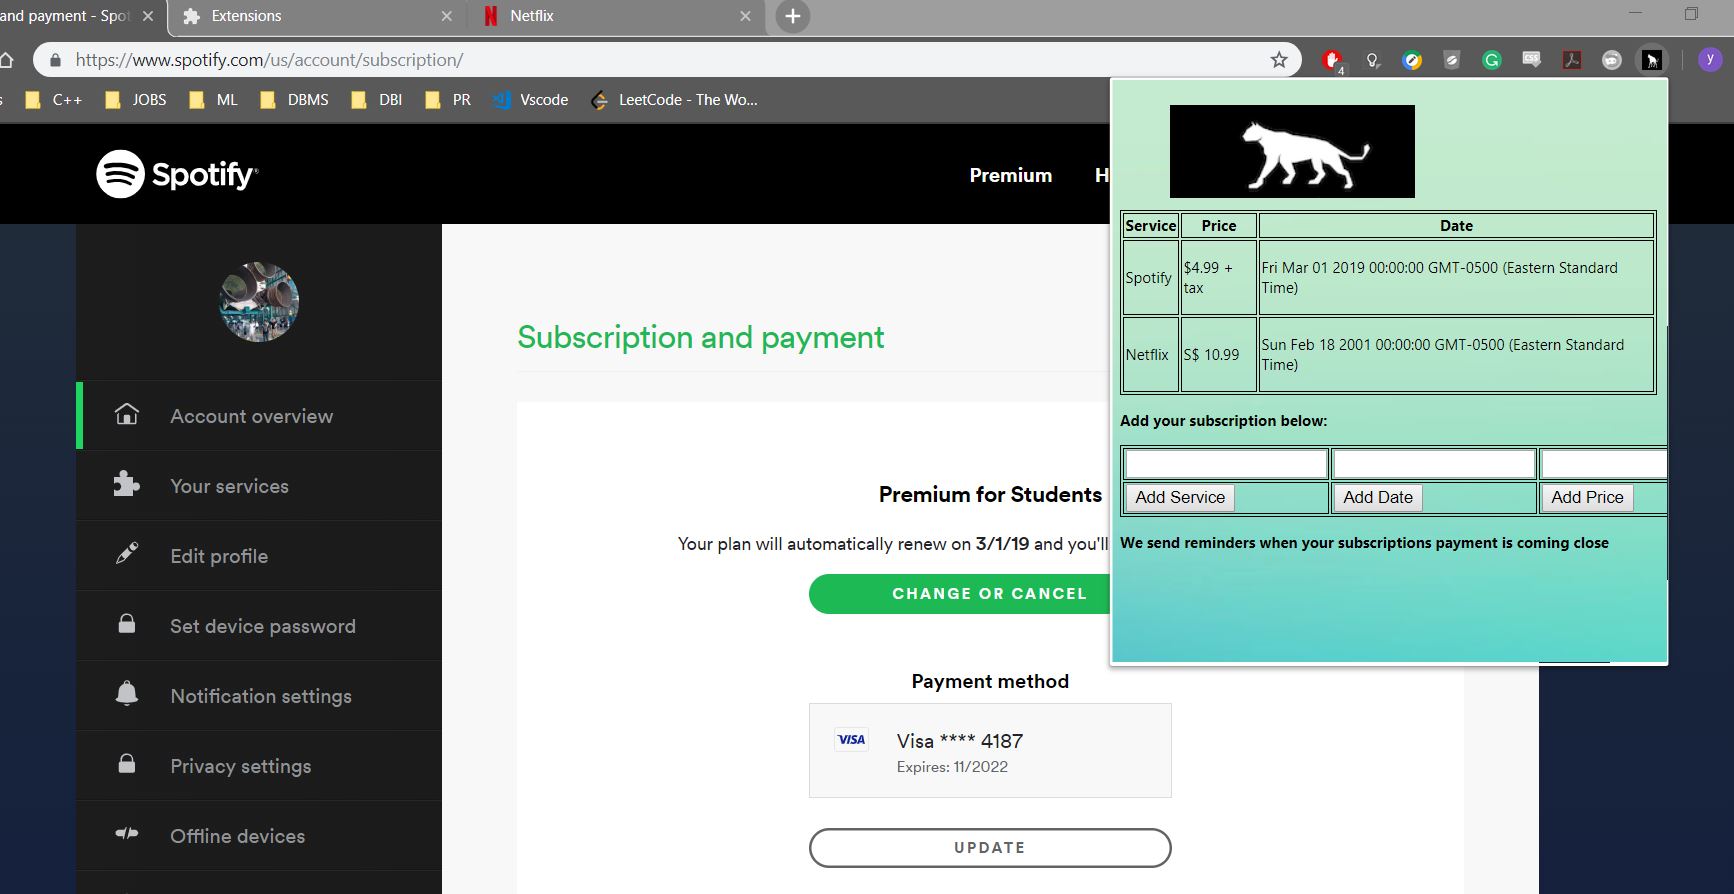Open the DBI bookmarks folder

coord(377,100)
